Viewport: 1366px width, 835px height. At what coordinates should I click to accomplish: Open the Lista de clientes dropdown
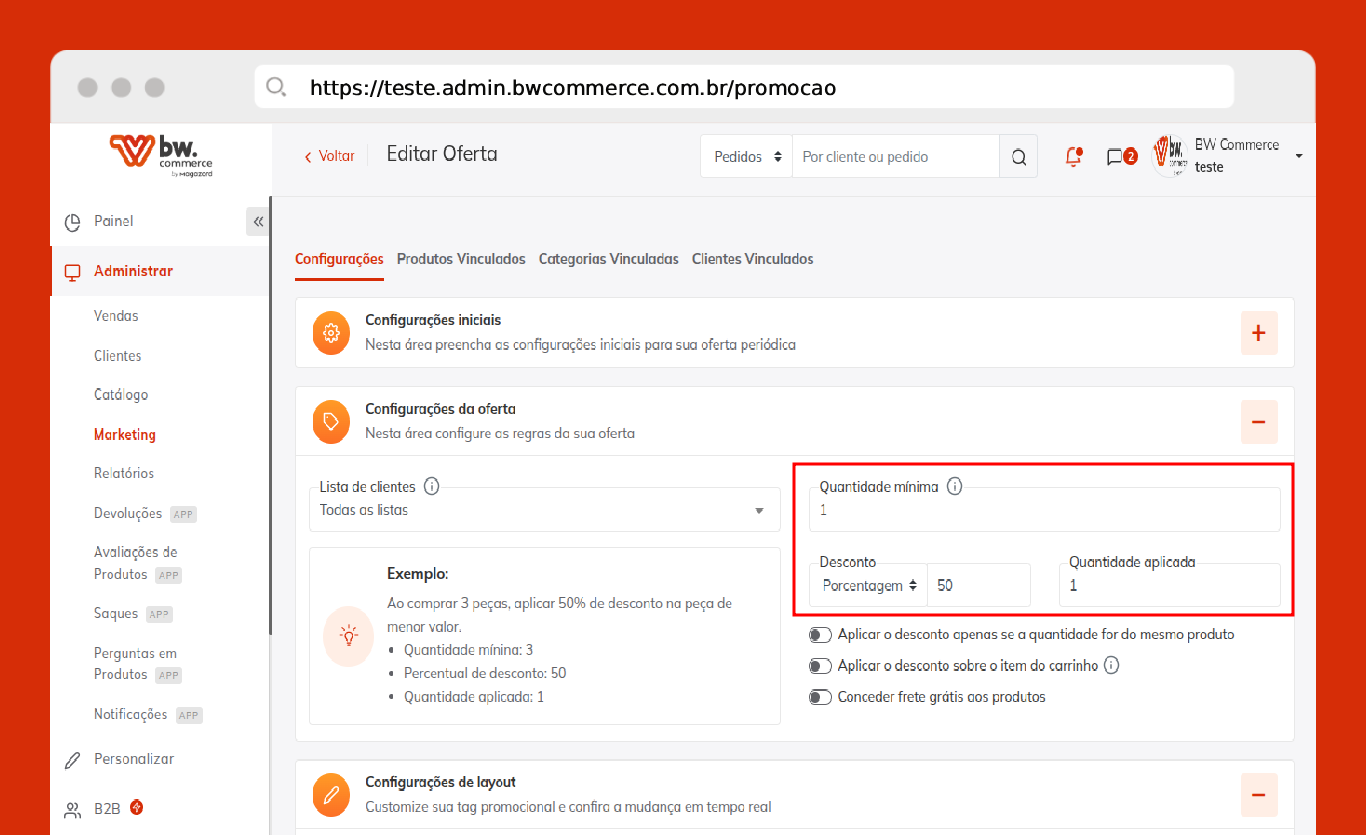(544, 510)
